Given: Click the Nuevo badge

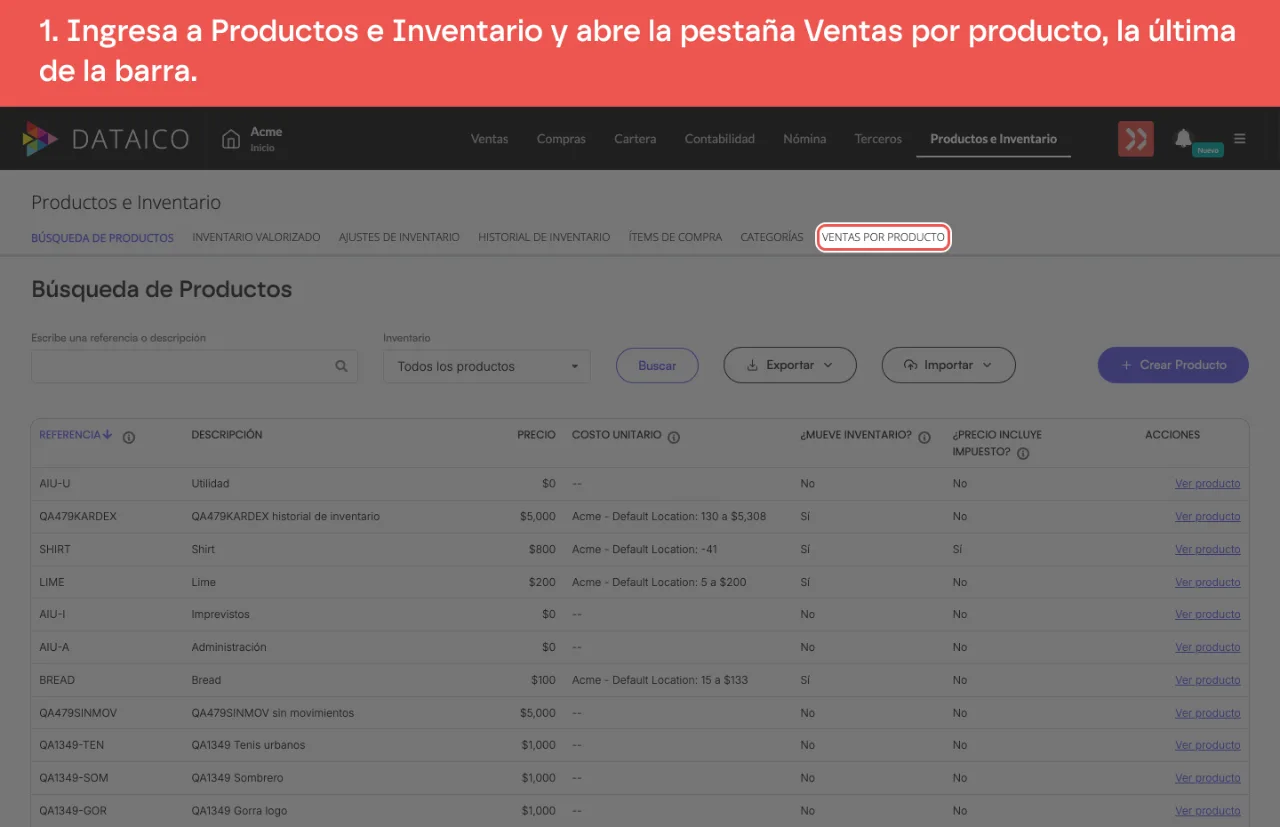Looking at the screenshot, I should pyautogui.click(x=1208, y=150).
